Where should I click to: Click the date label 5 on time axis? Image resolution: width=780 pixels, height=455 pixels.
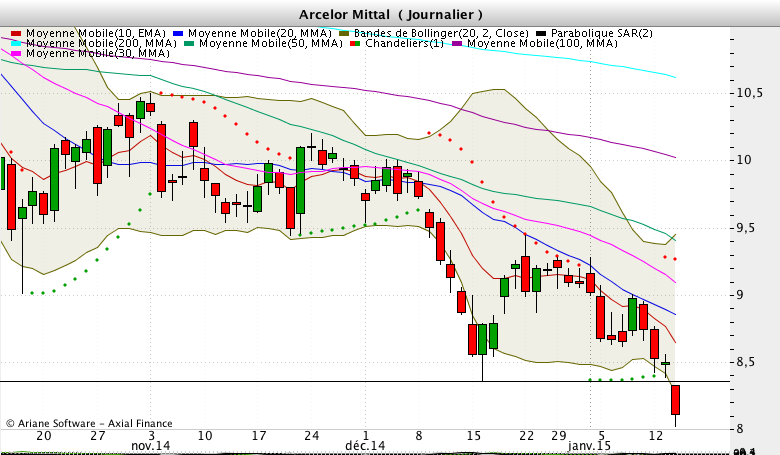click(x=601, y=436)
